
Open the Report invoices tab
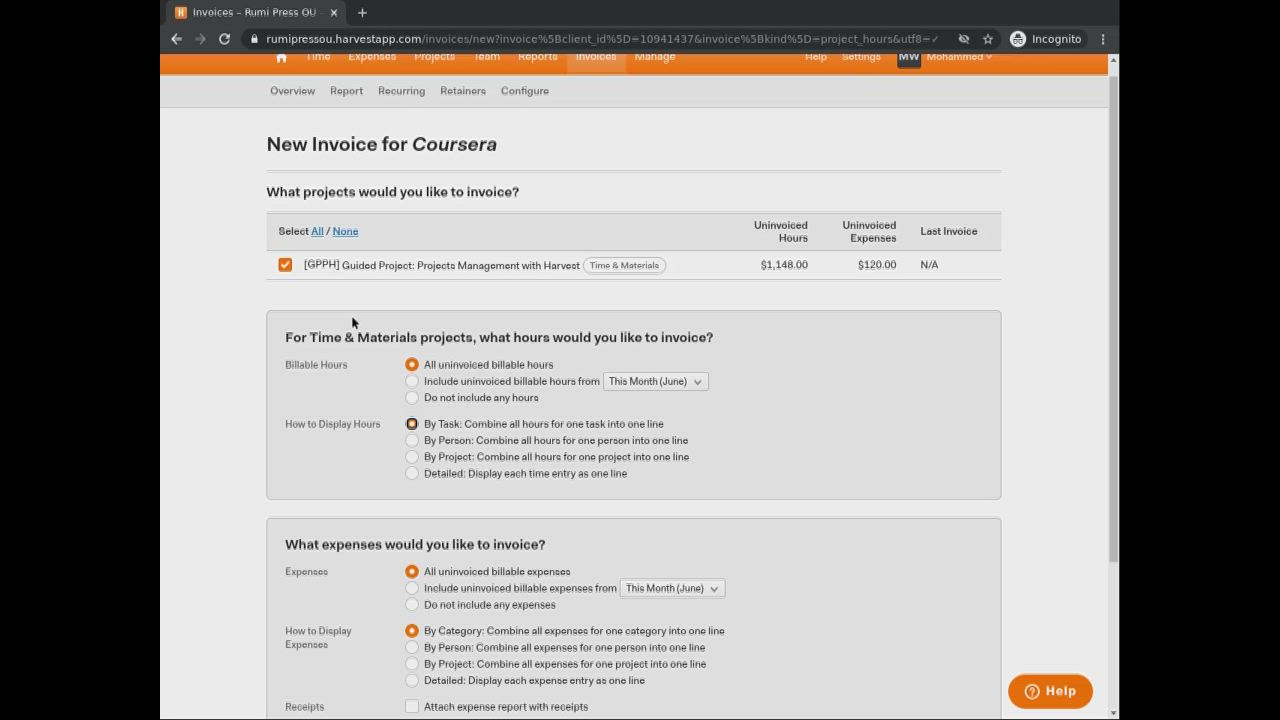(x=346, y=91)
